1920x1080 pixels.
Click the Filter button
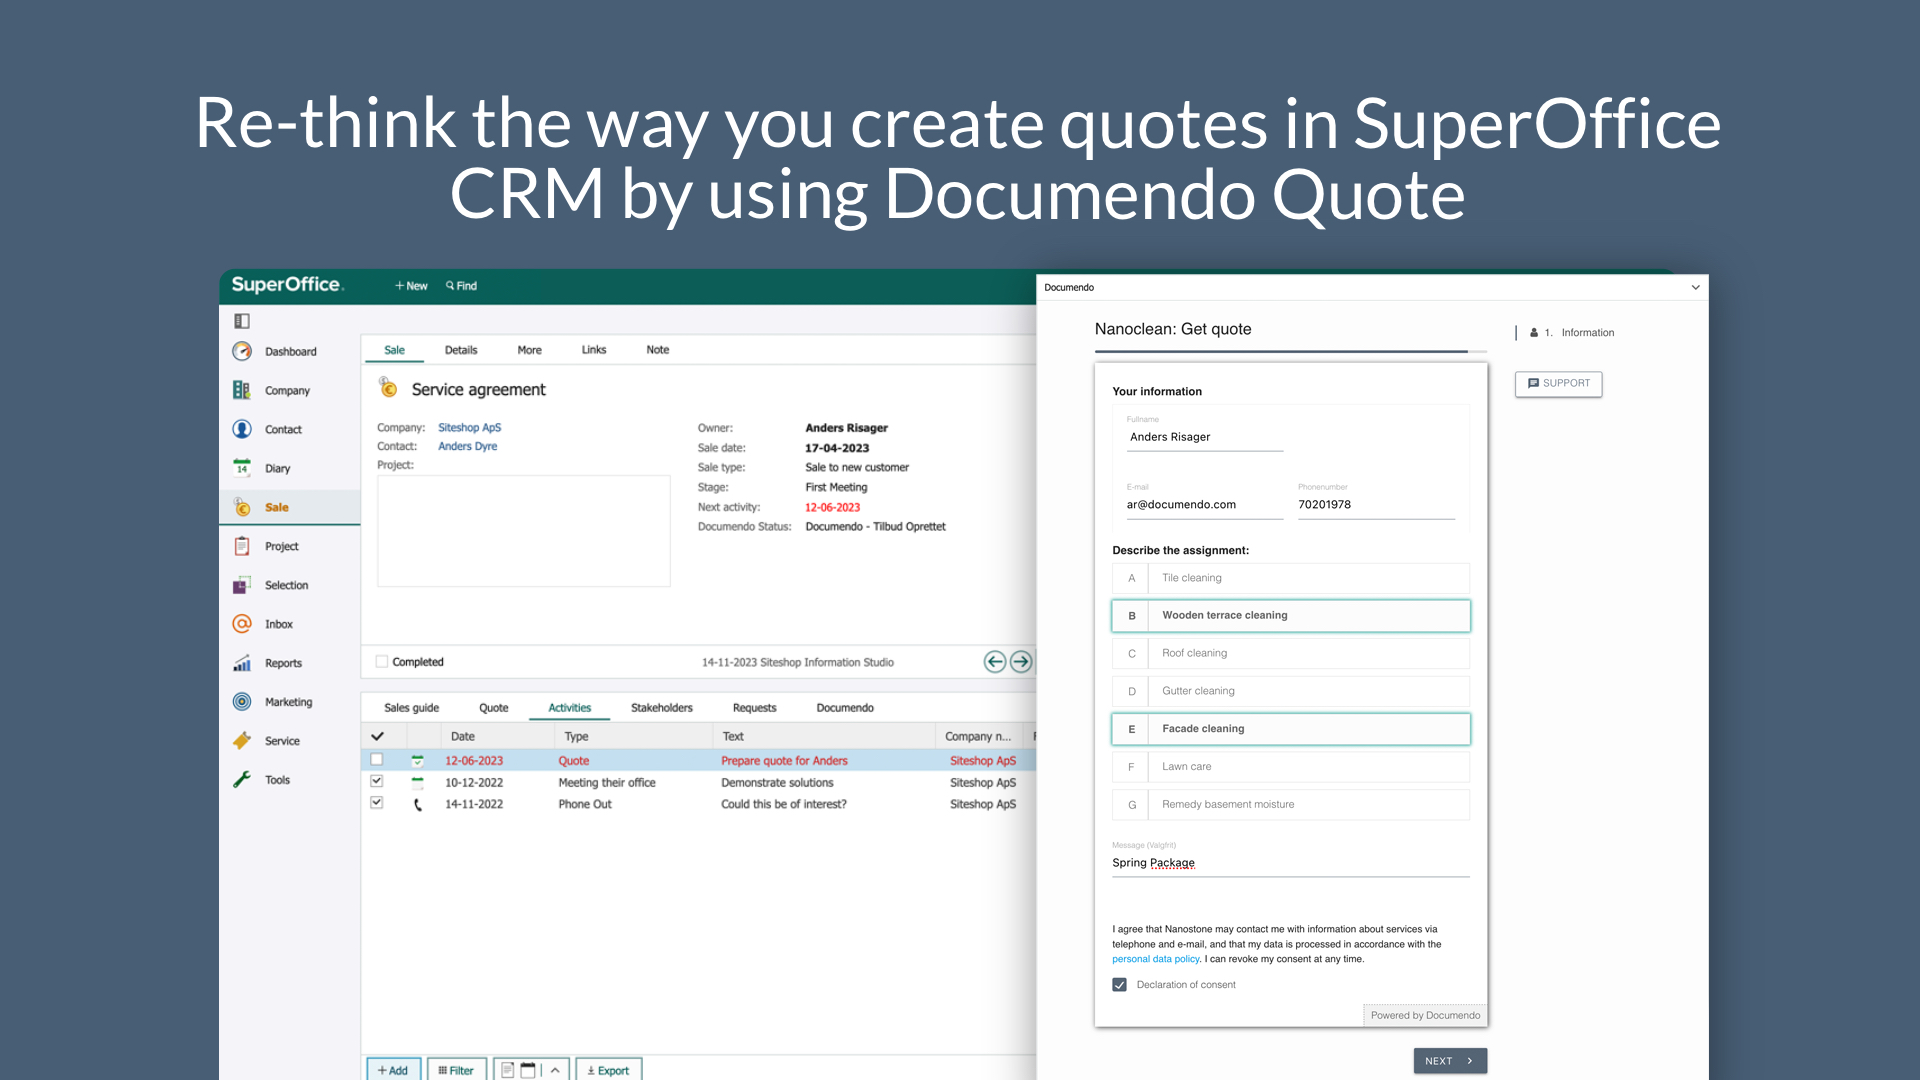click(456, 1069)
